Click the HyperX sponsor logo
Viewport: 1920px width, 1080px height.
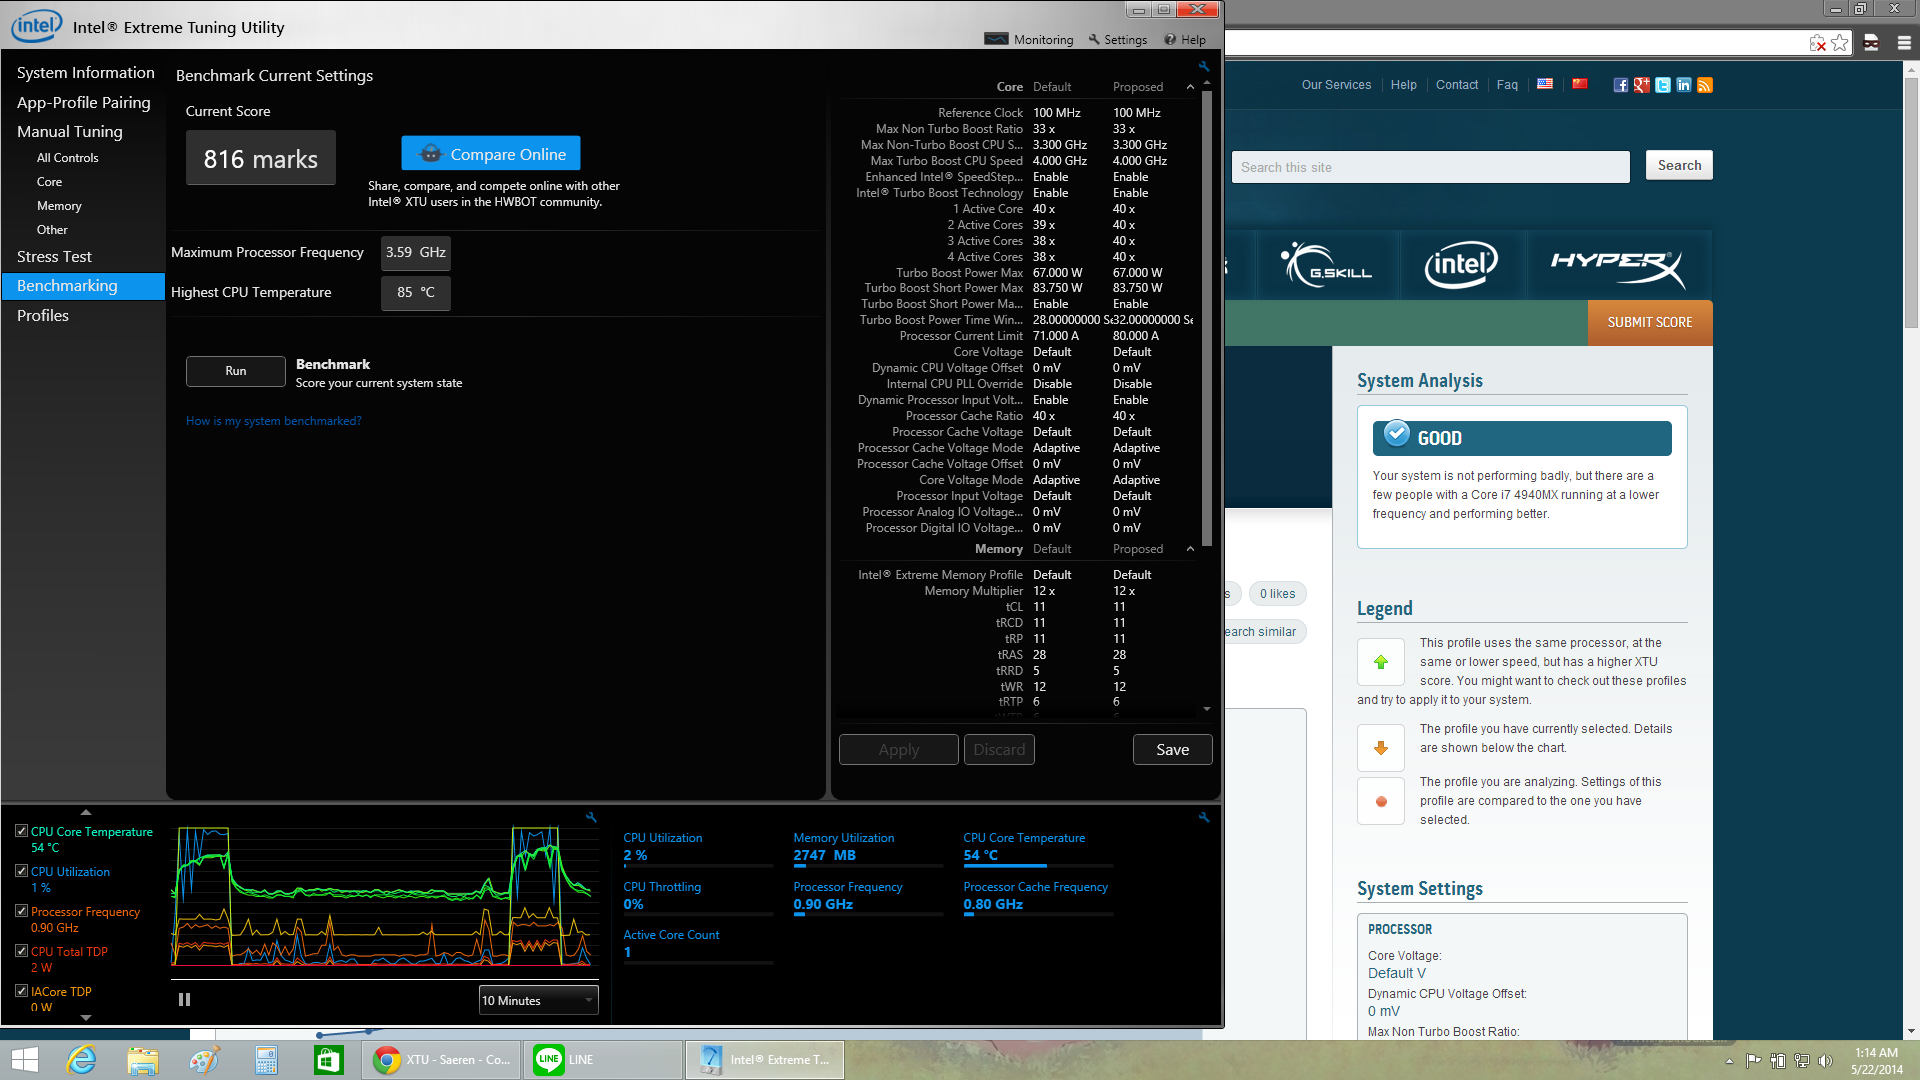pos(1617,265)
